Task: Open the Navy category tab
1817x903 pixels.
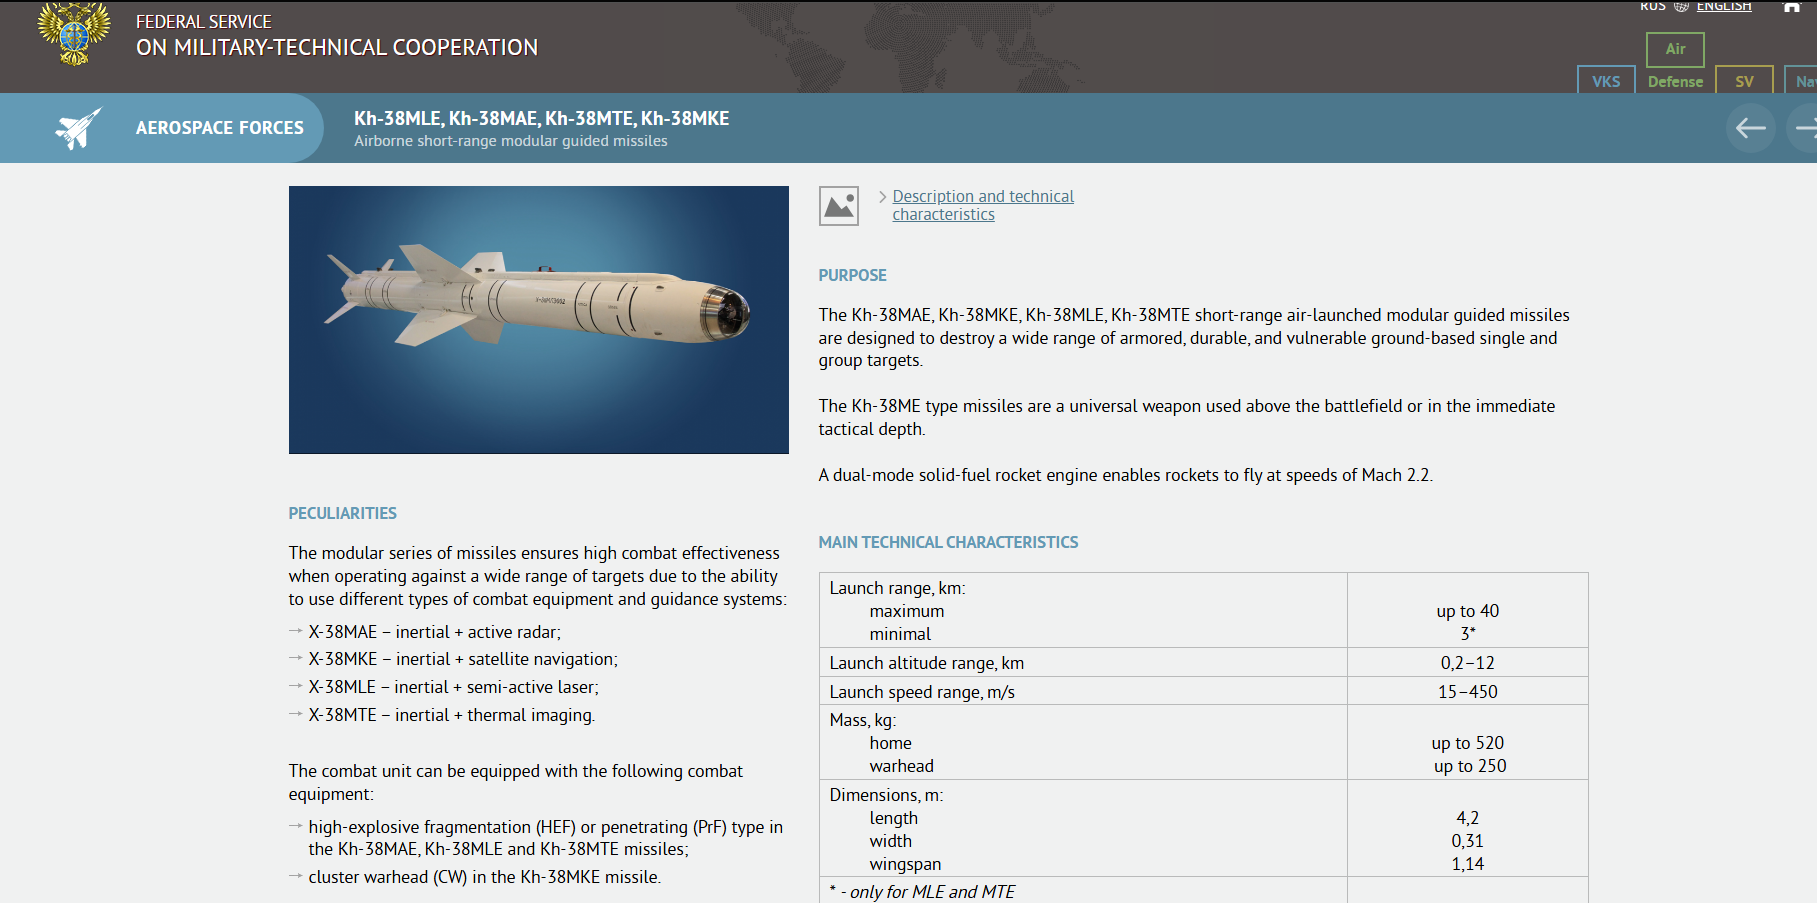Action: tap(1803, 81)
